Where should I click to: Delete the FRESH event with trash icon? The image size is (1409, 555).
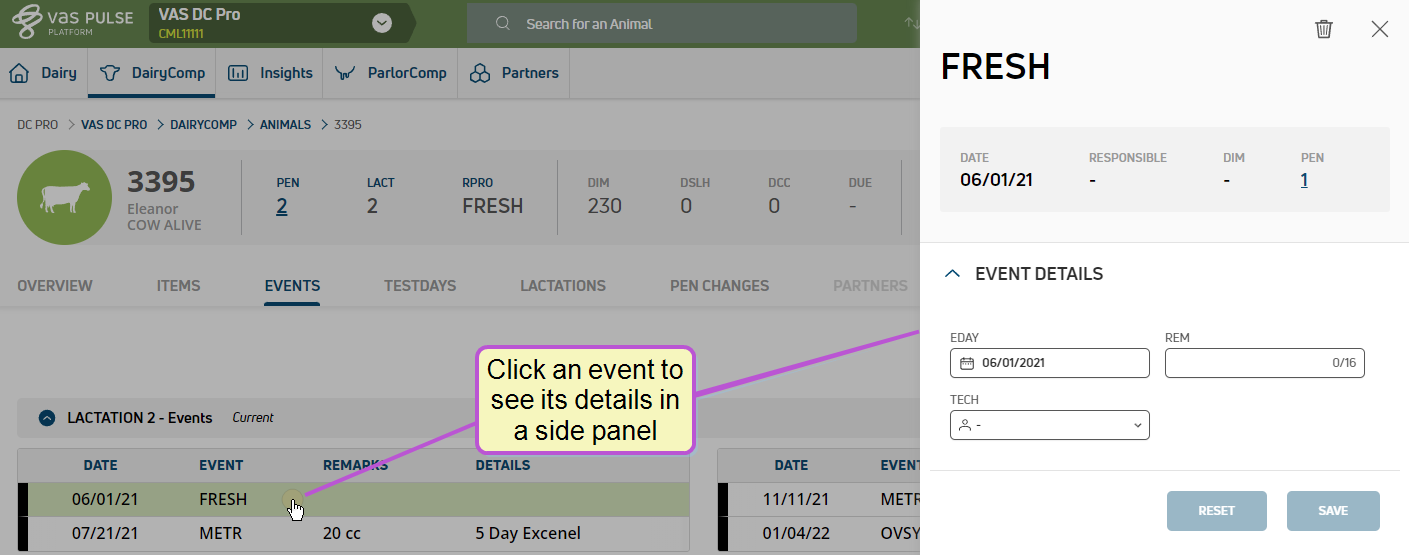[1323, 29]
